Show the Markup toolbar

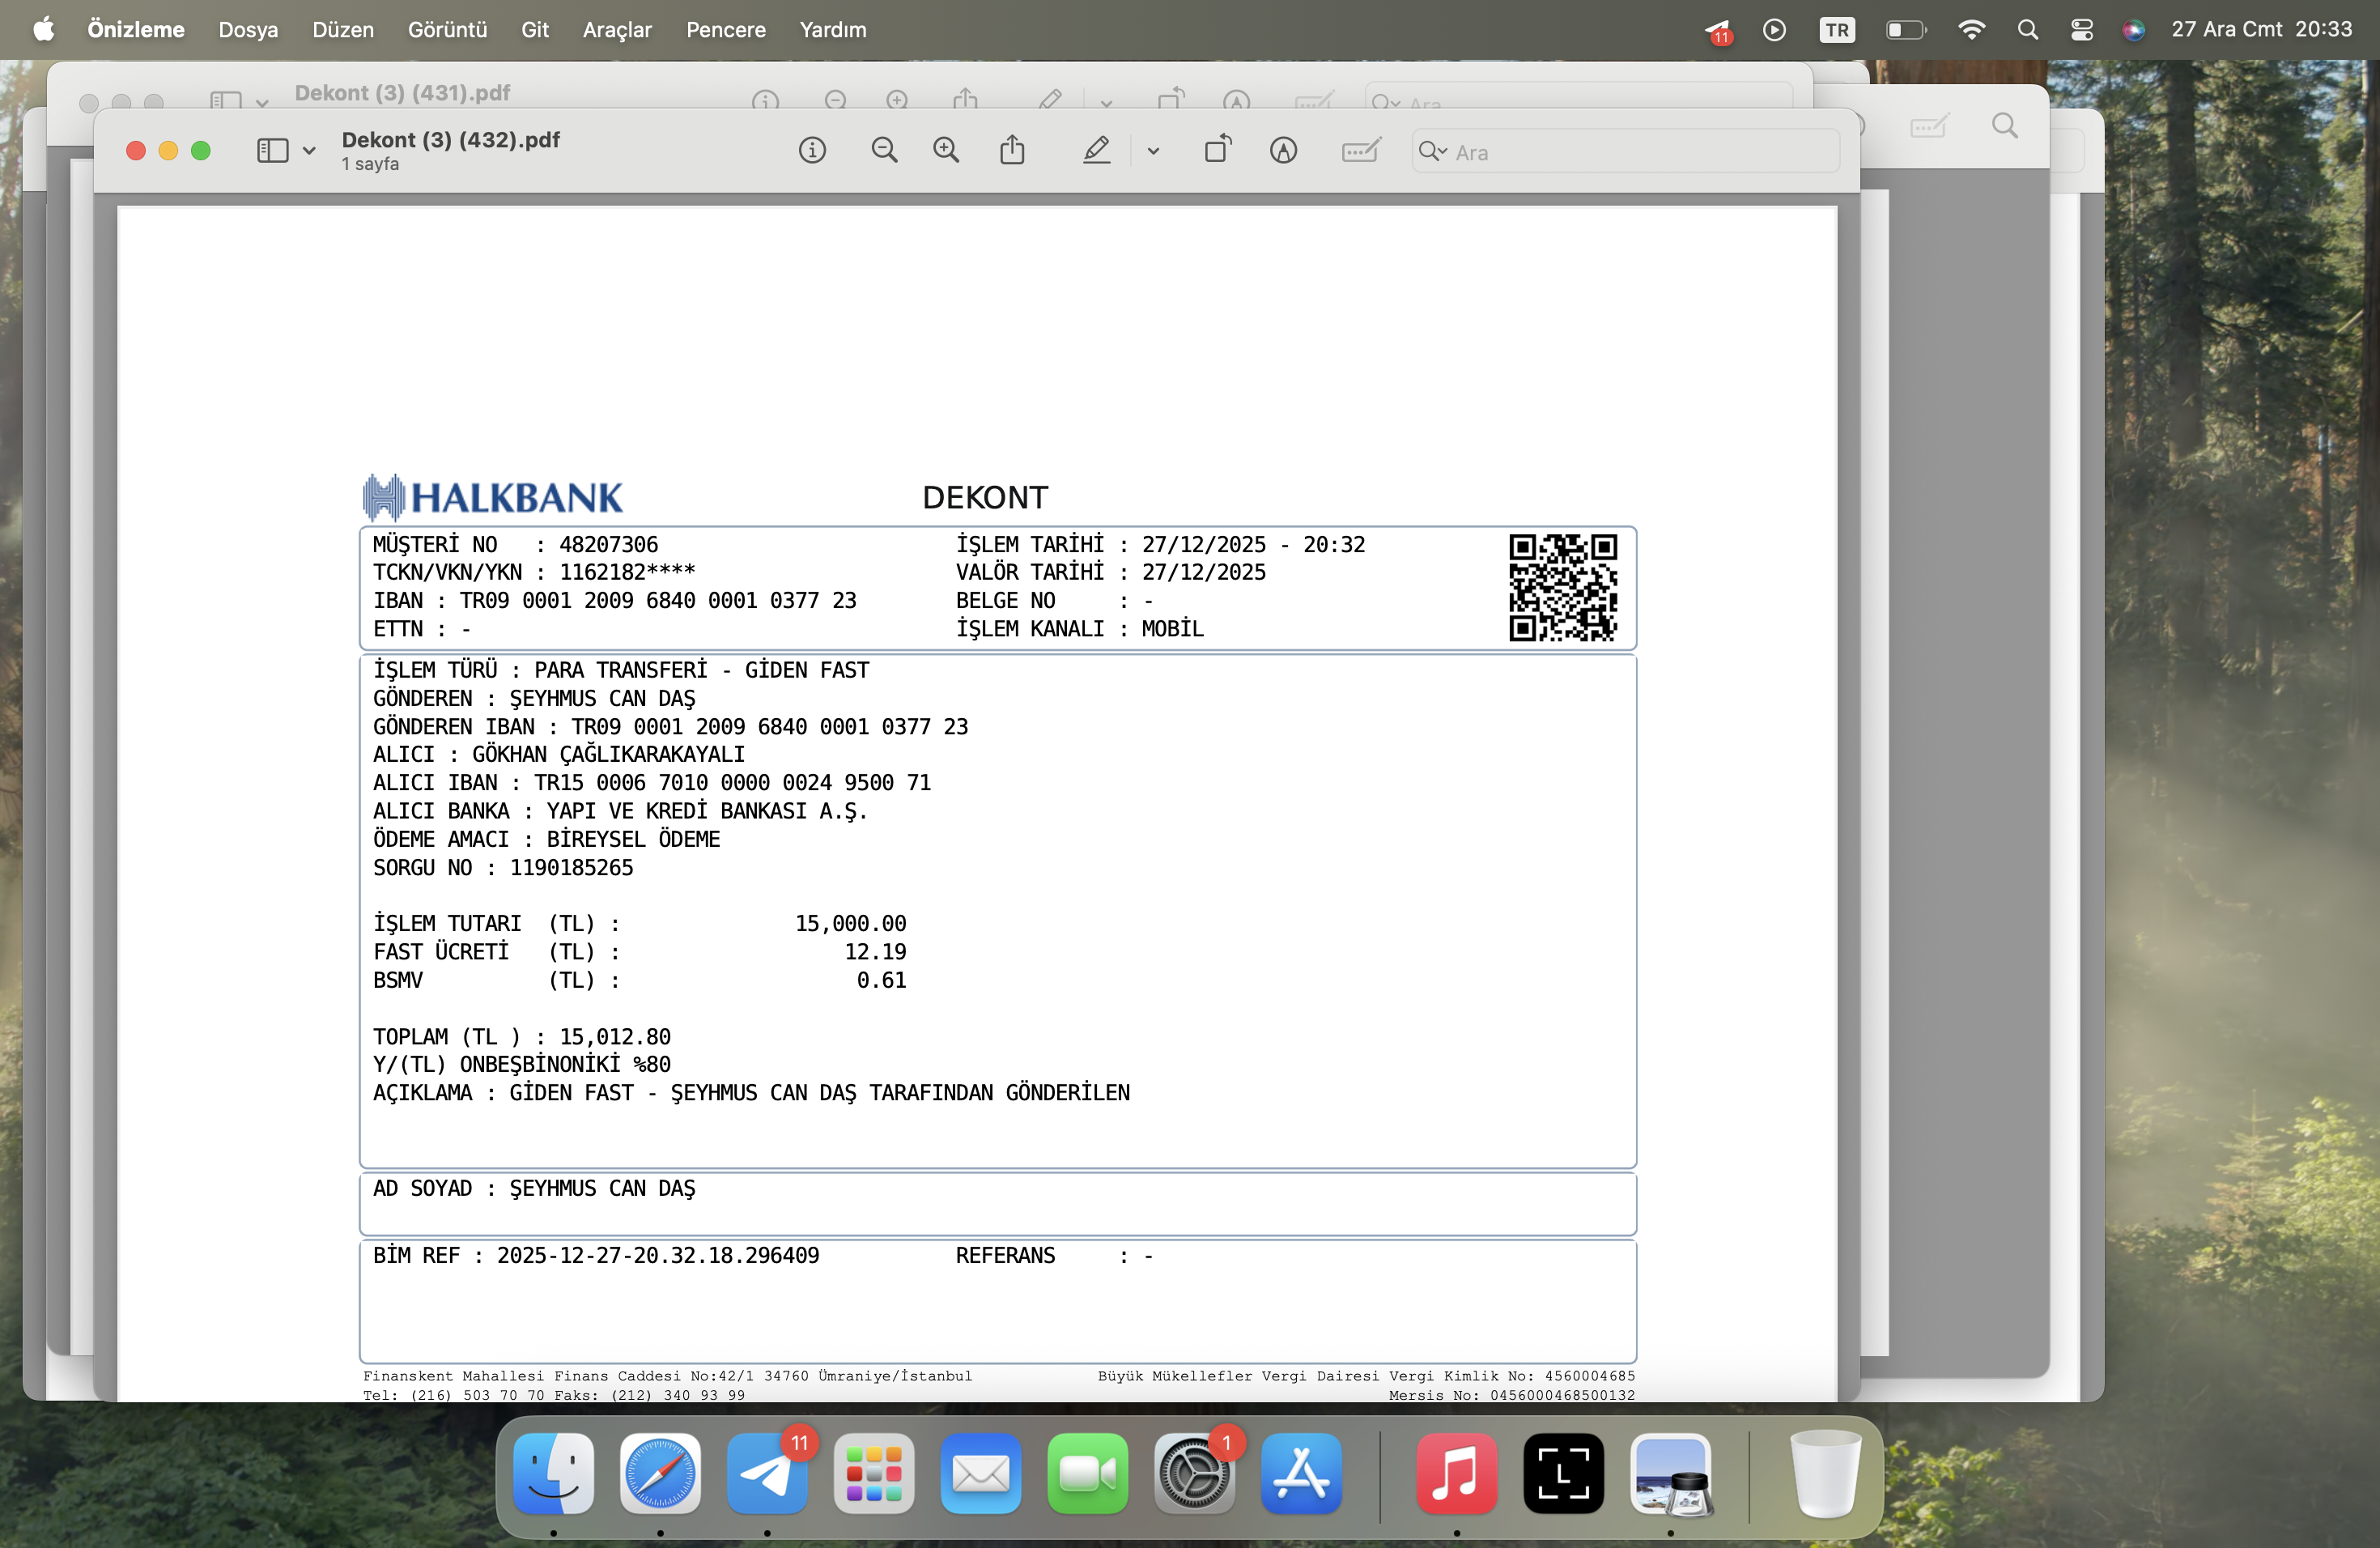point(1284,151)
